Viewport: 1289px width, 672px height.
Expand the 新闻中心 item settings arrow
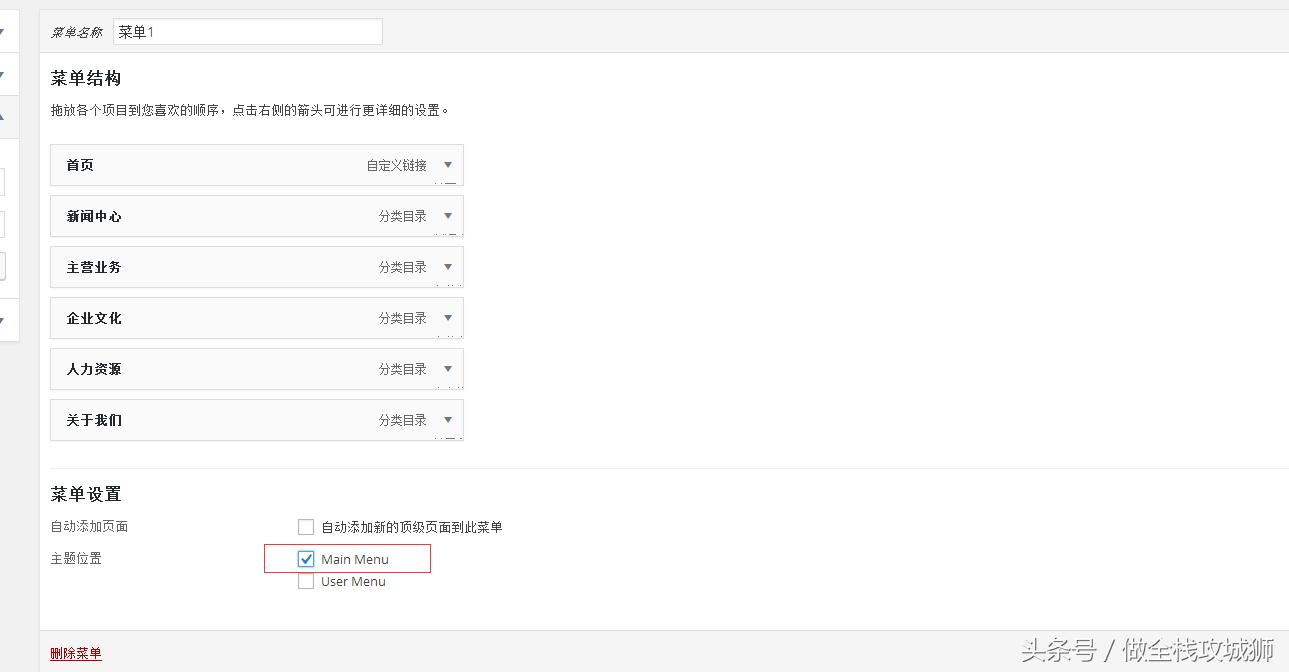(447, 216)
